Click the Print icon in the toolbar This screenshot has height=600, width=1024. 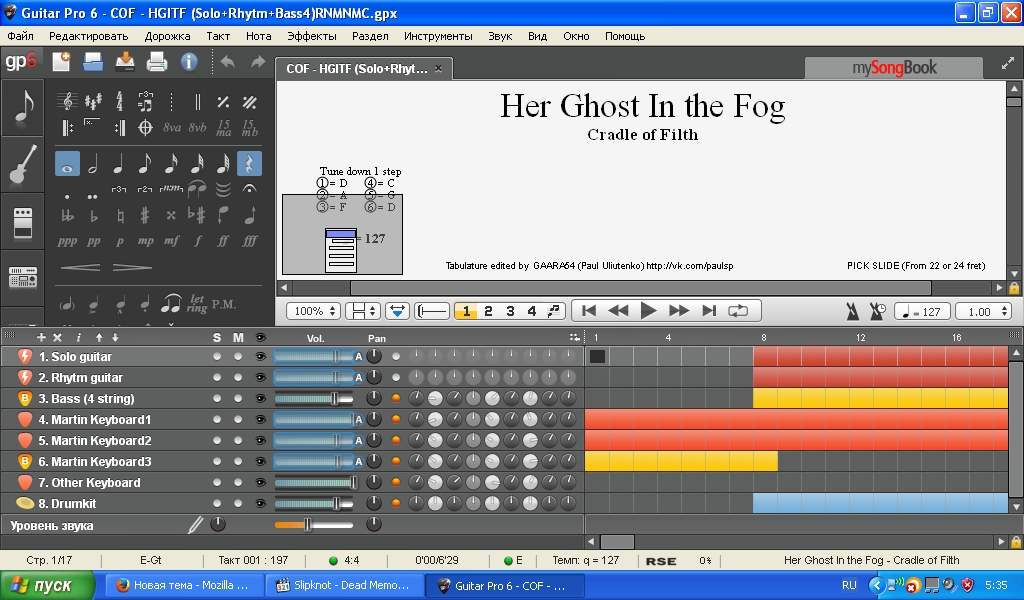tap(157, 62)
